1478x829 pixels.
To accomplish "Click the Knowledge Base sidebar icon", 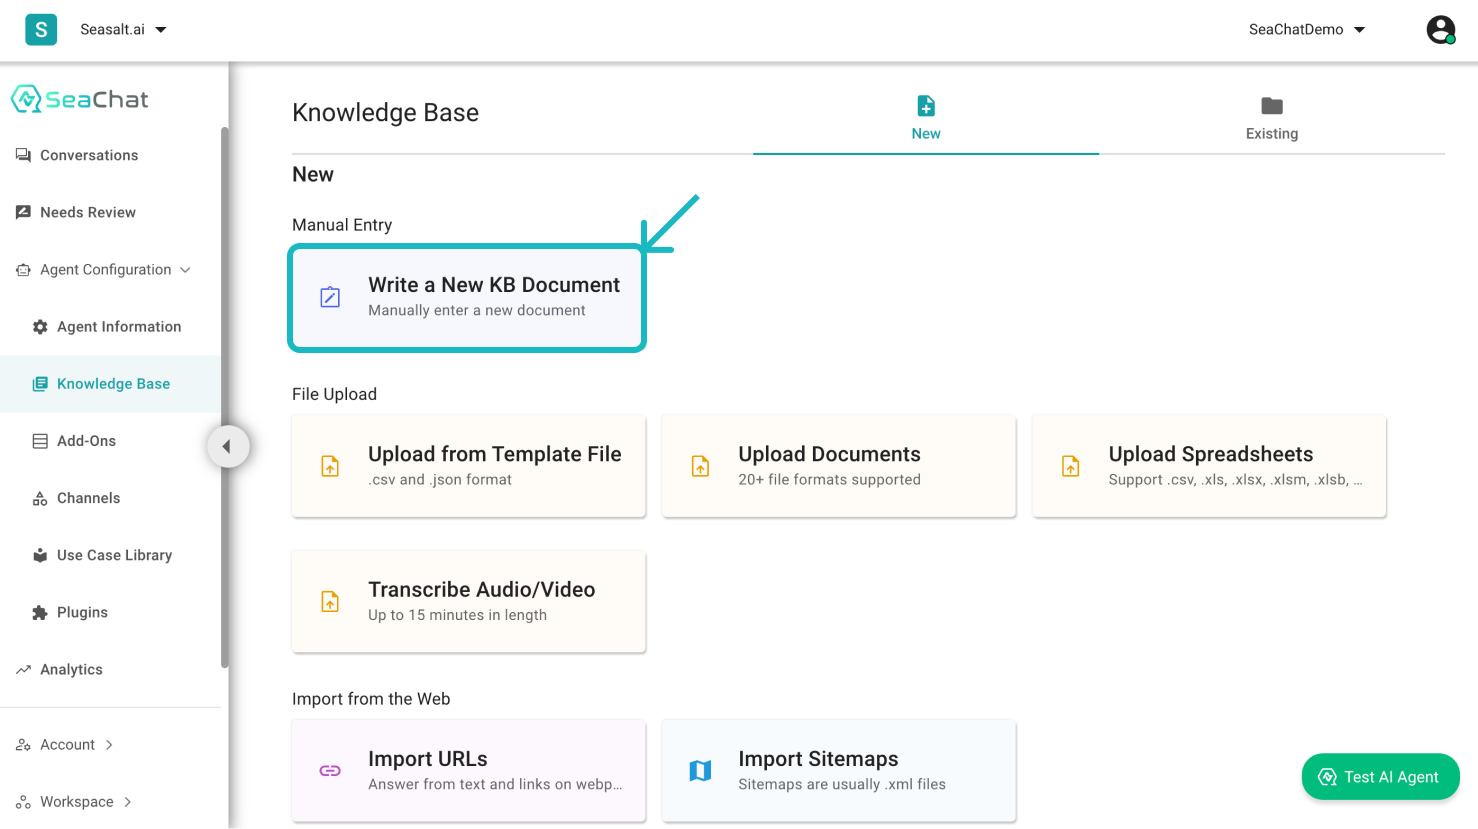I will pos(40,384).
